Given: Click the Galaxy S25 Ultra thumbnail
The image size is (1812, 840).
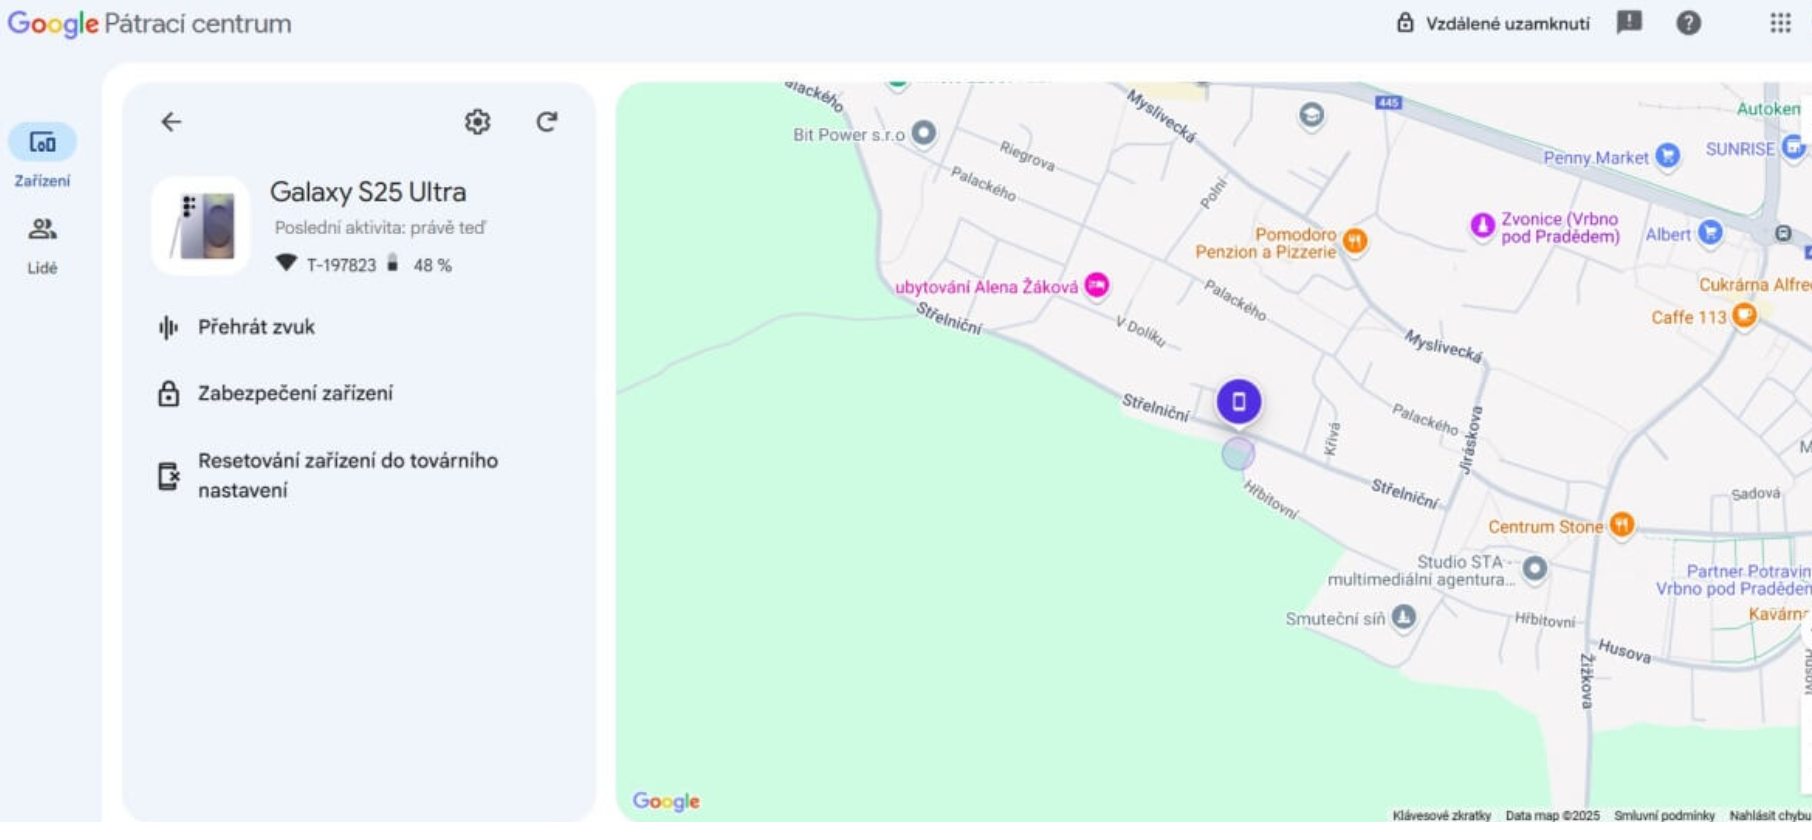Looking at the screenshot, I should pos(201,226).
